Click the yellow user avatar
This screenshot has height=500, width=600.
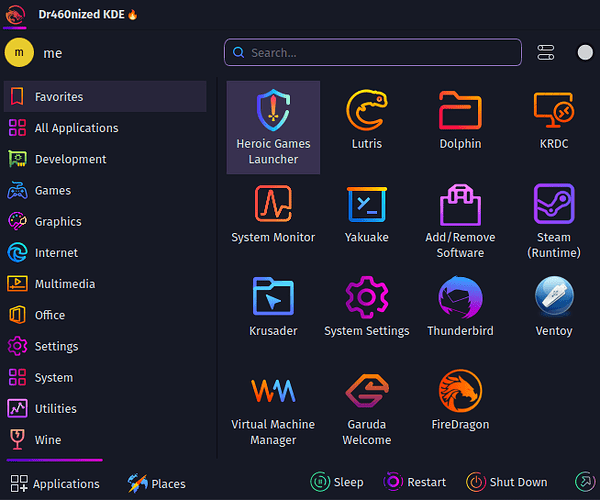point(19,52)
